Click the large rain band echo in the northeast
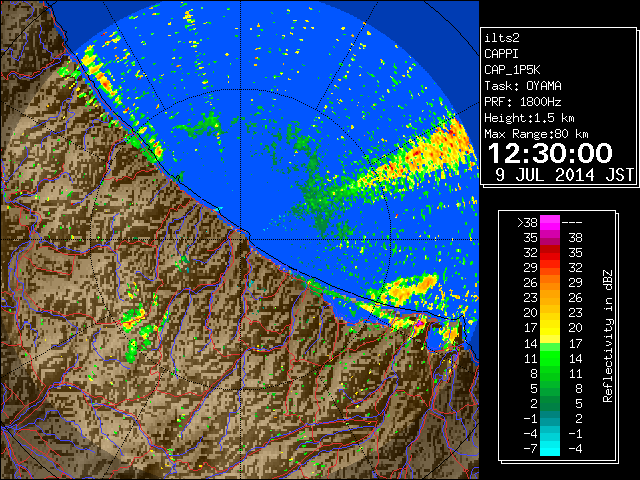Screen dimensions: 640x480 point(416,159)
